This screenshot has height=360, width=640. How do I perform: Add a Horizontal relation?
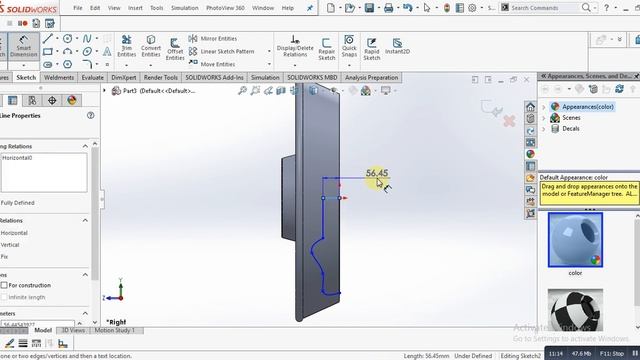pos(14,233)
